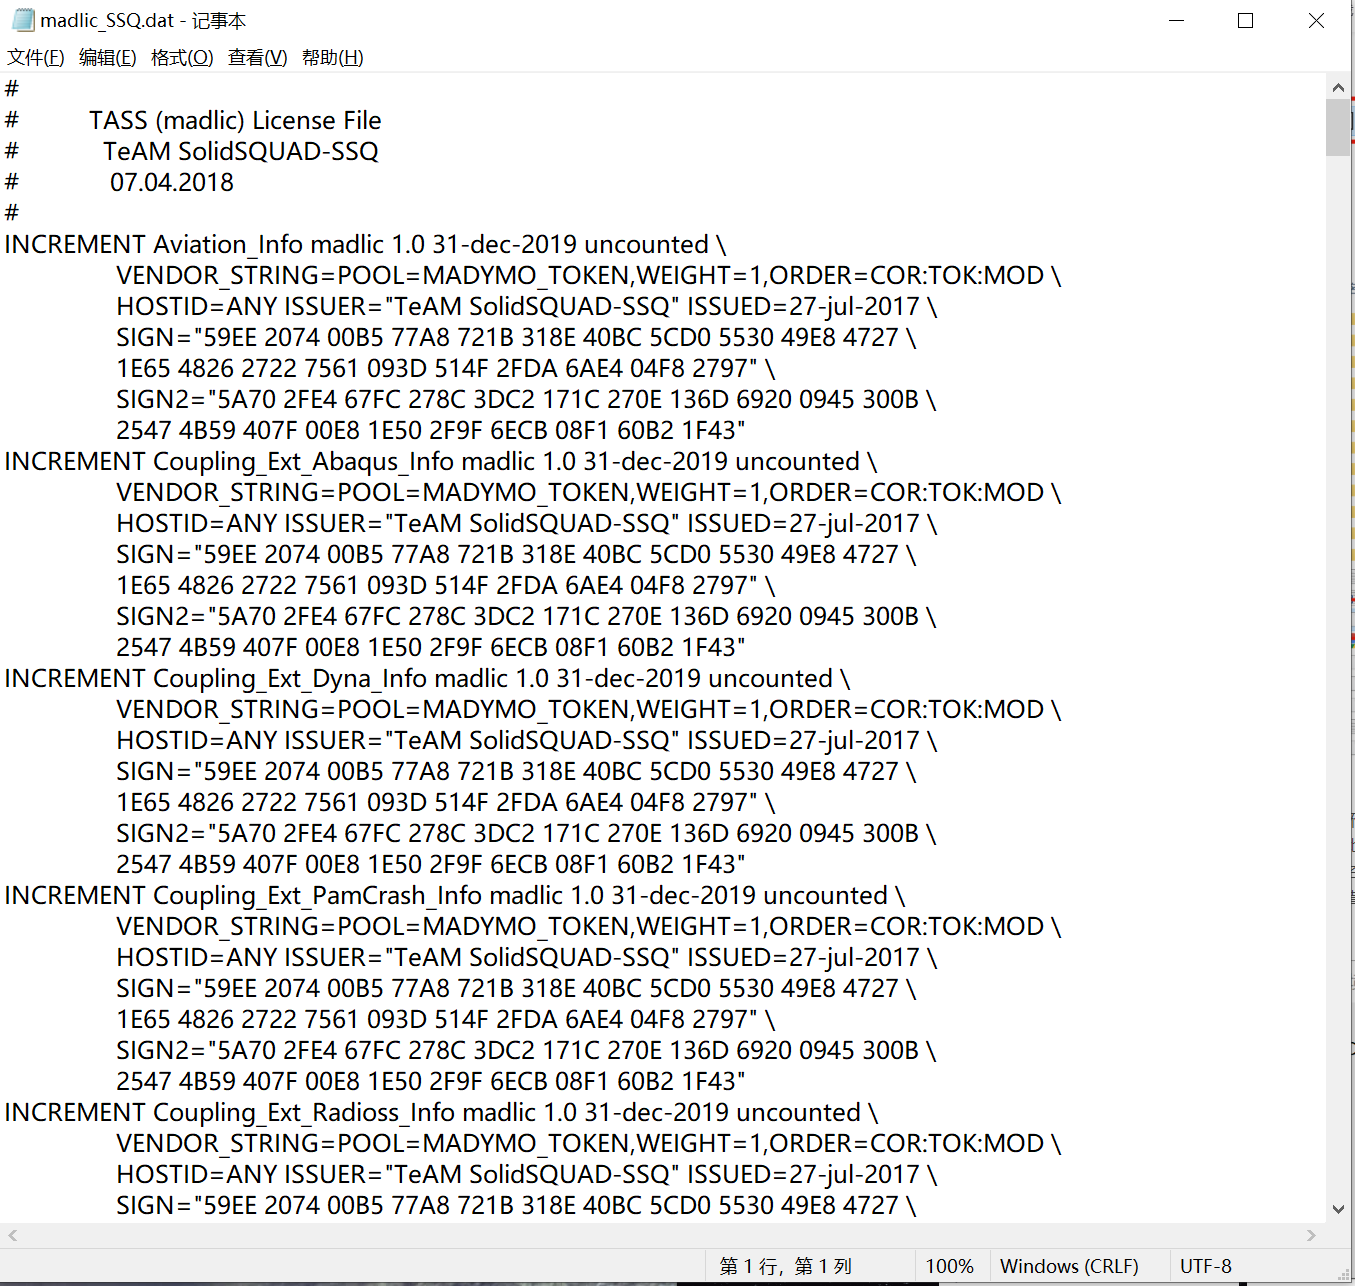Click the Windows (CRLF) status entry
Viewport: 1355px width, 1286px height.
pyautogui.click(x=1069, y=1266)
